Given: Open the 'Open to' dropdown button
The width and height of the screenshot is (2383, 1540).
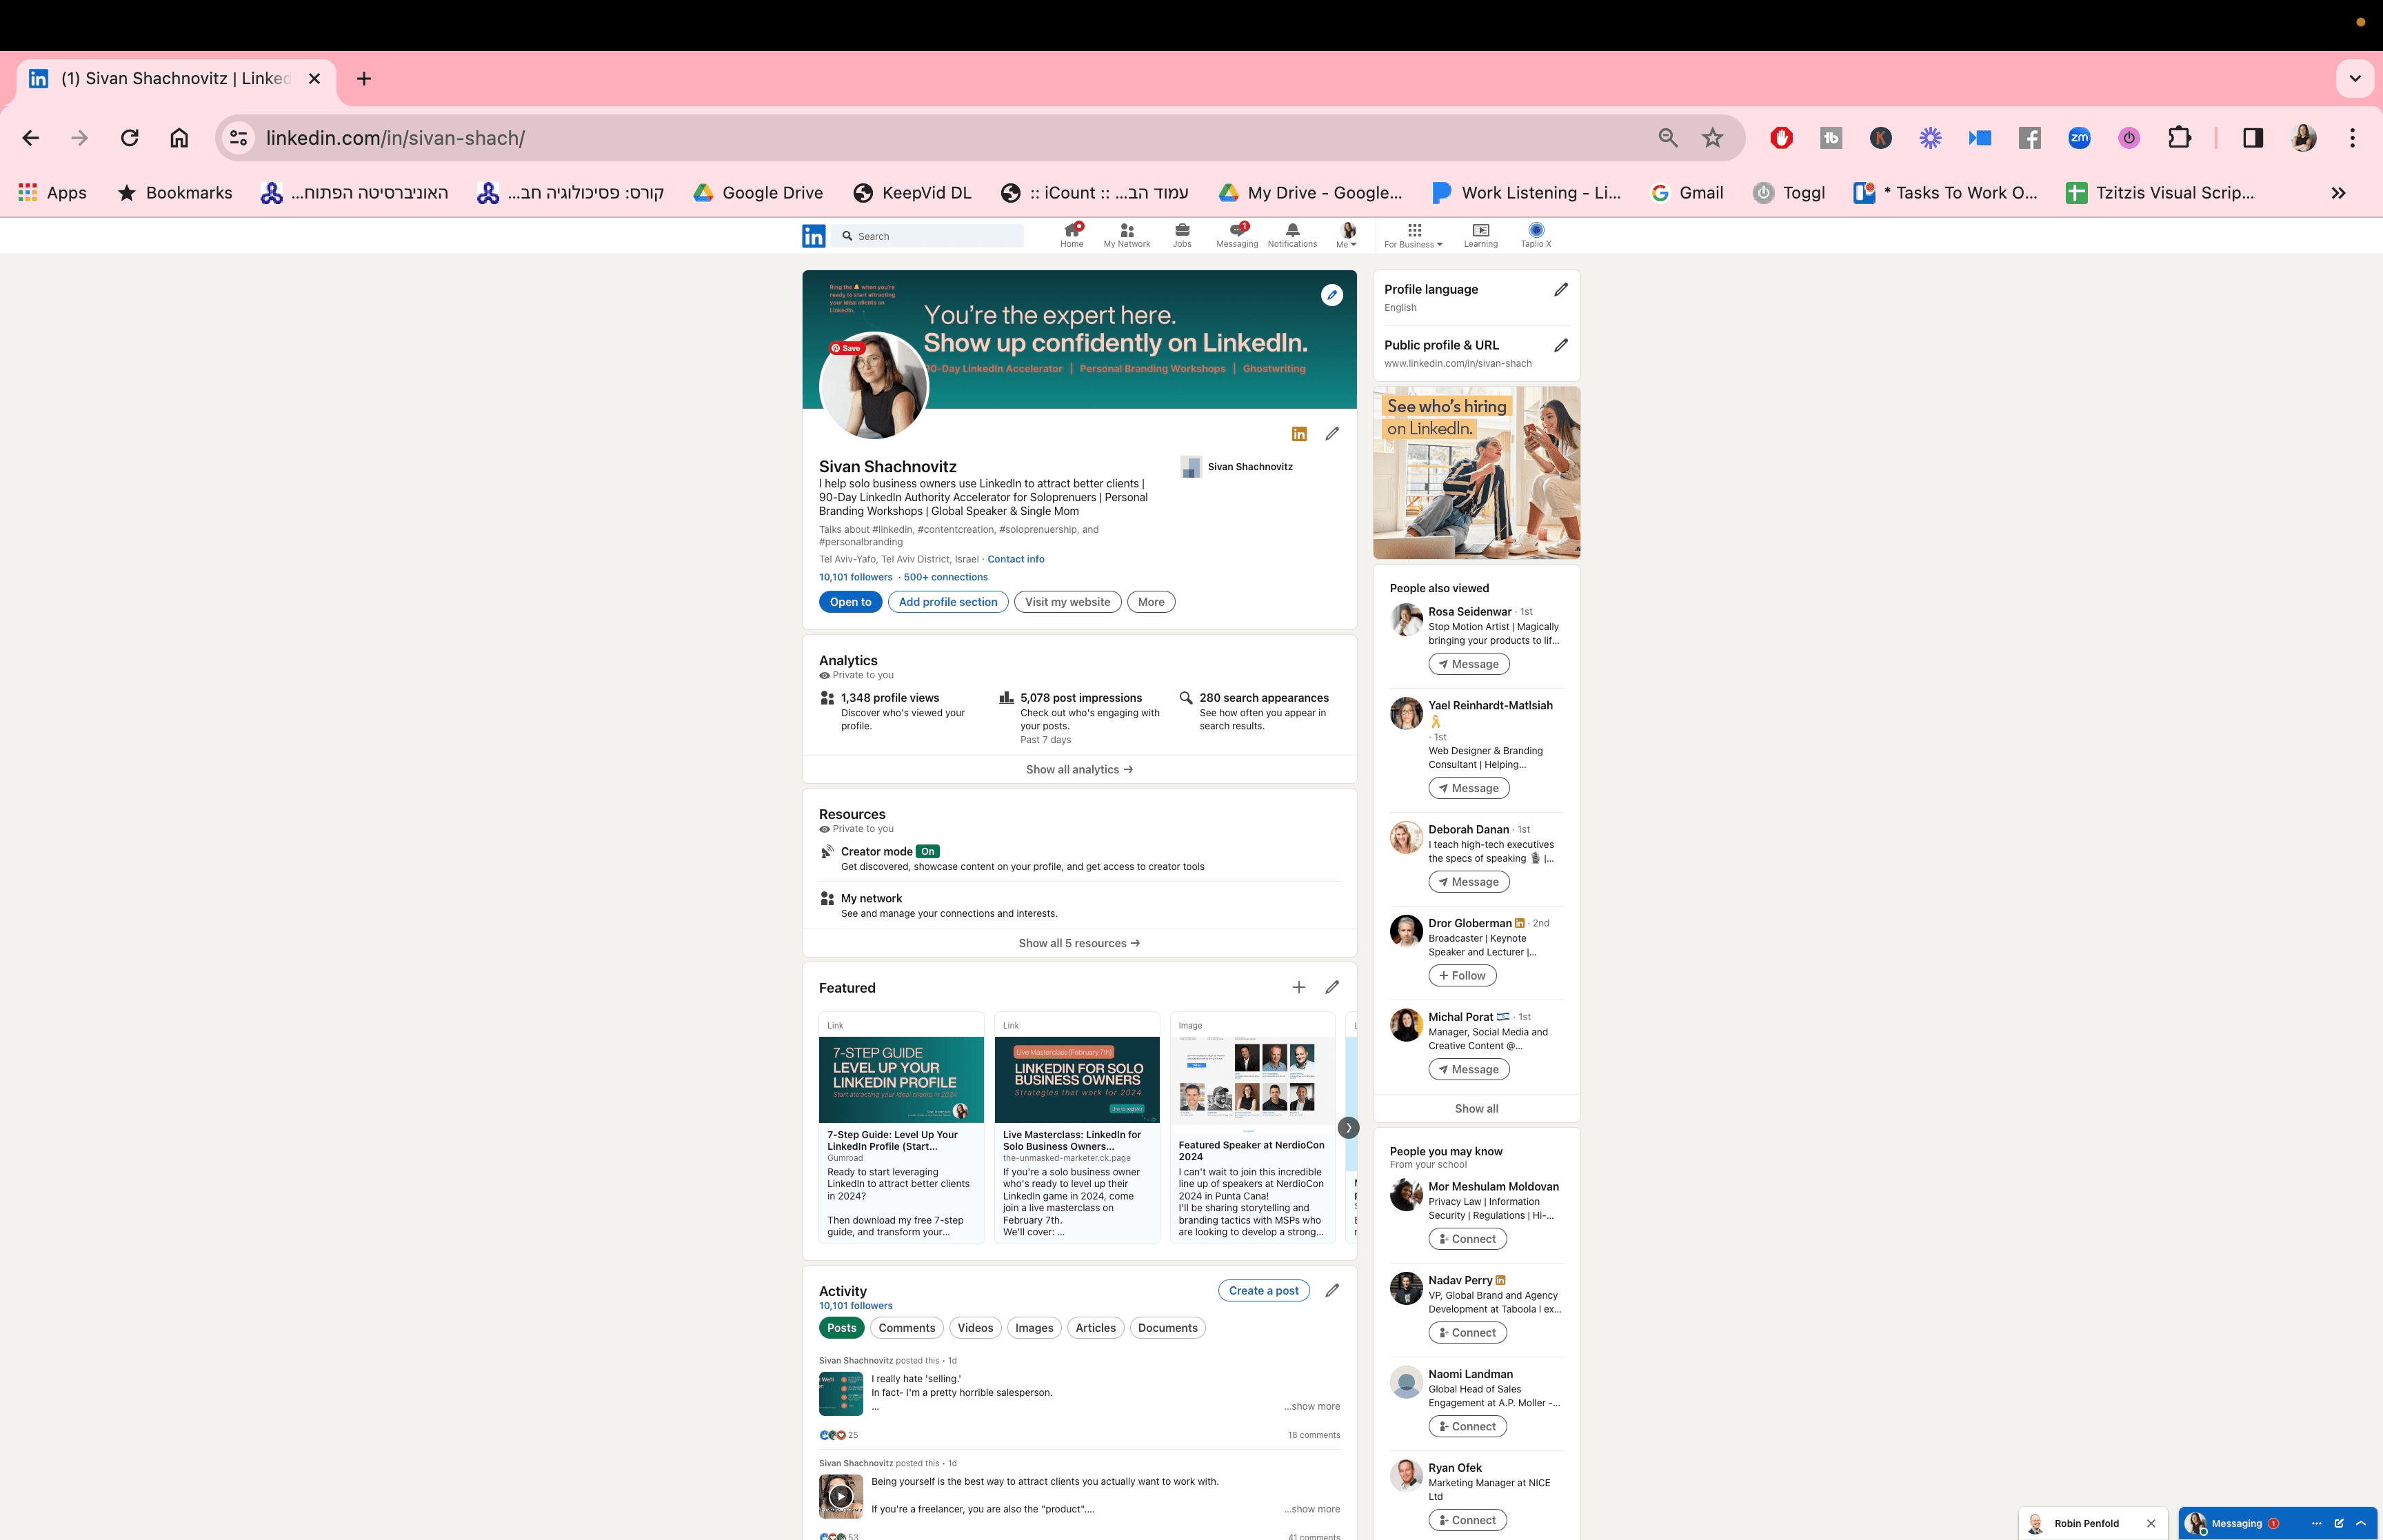Looking at the screenshot, I should coord(851,602).
